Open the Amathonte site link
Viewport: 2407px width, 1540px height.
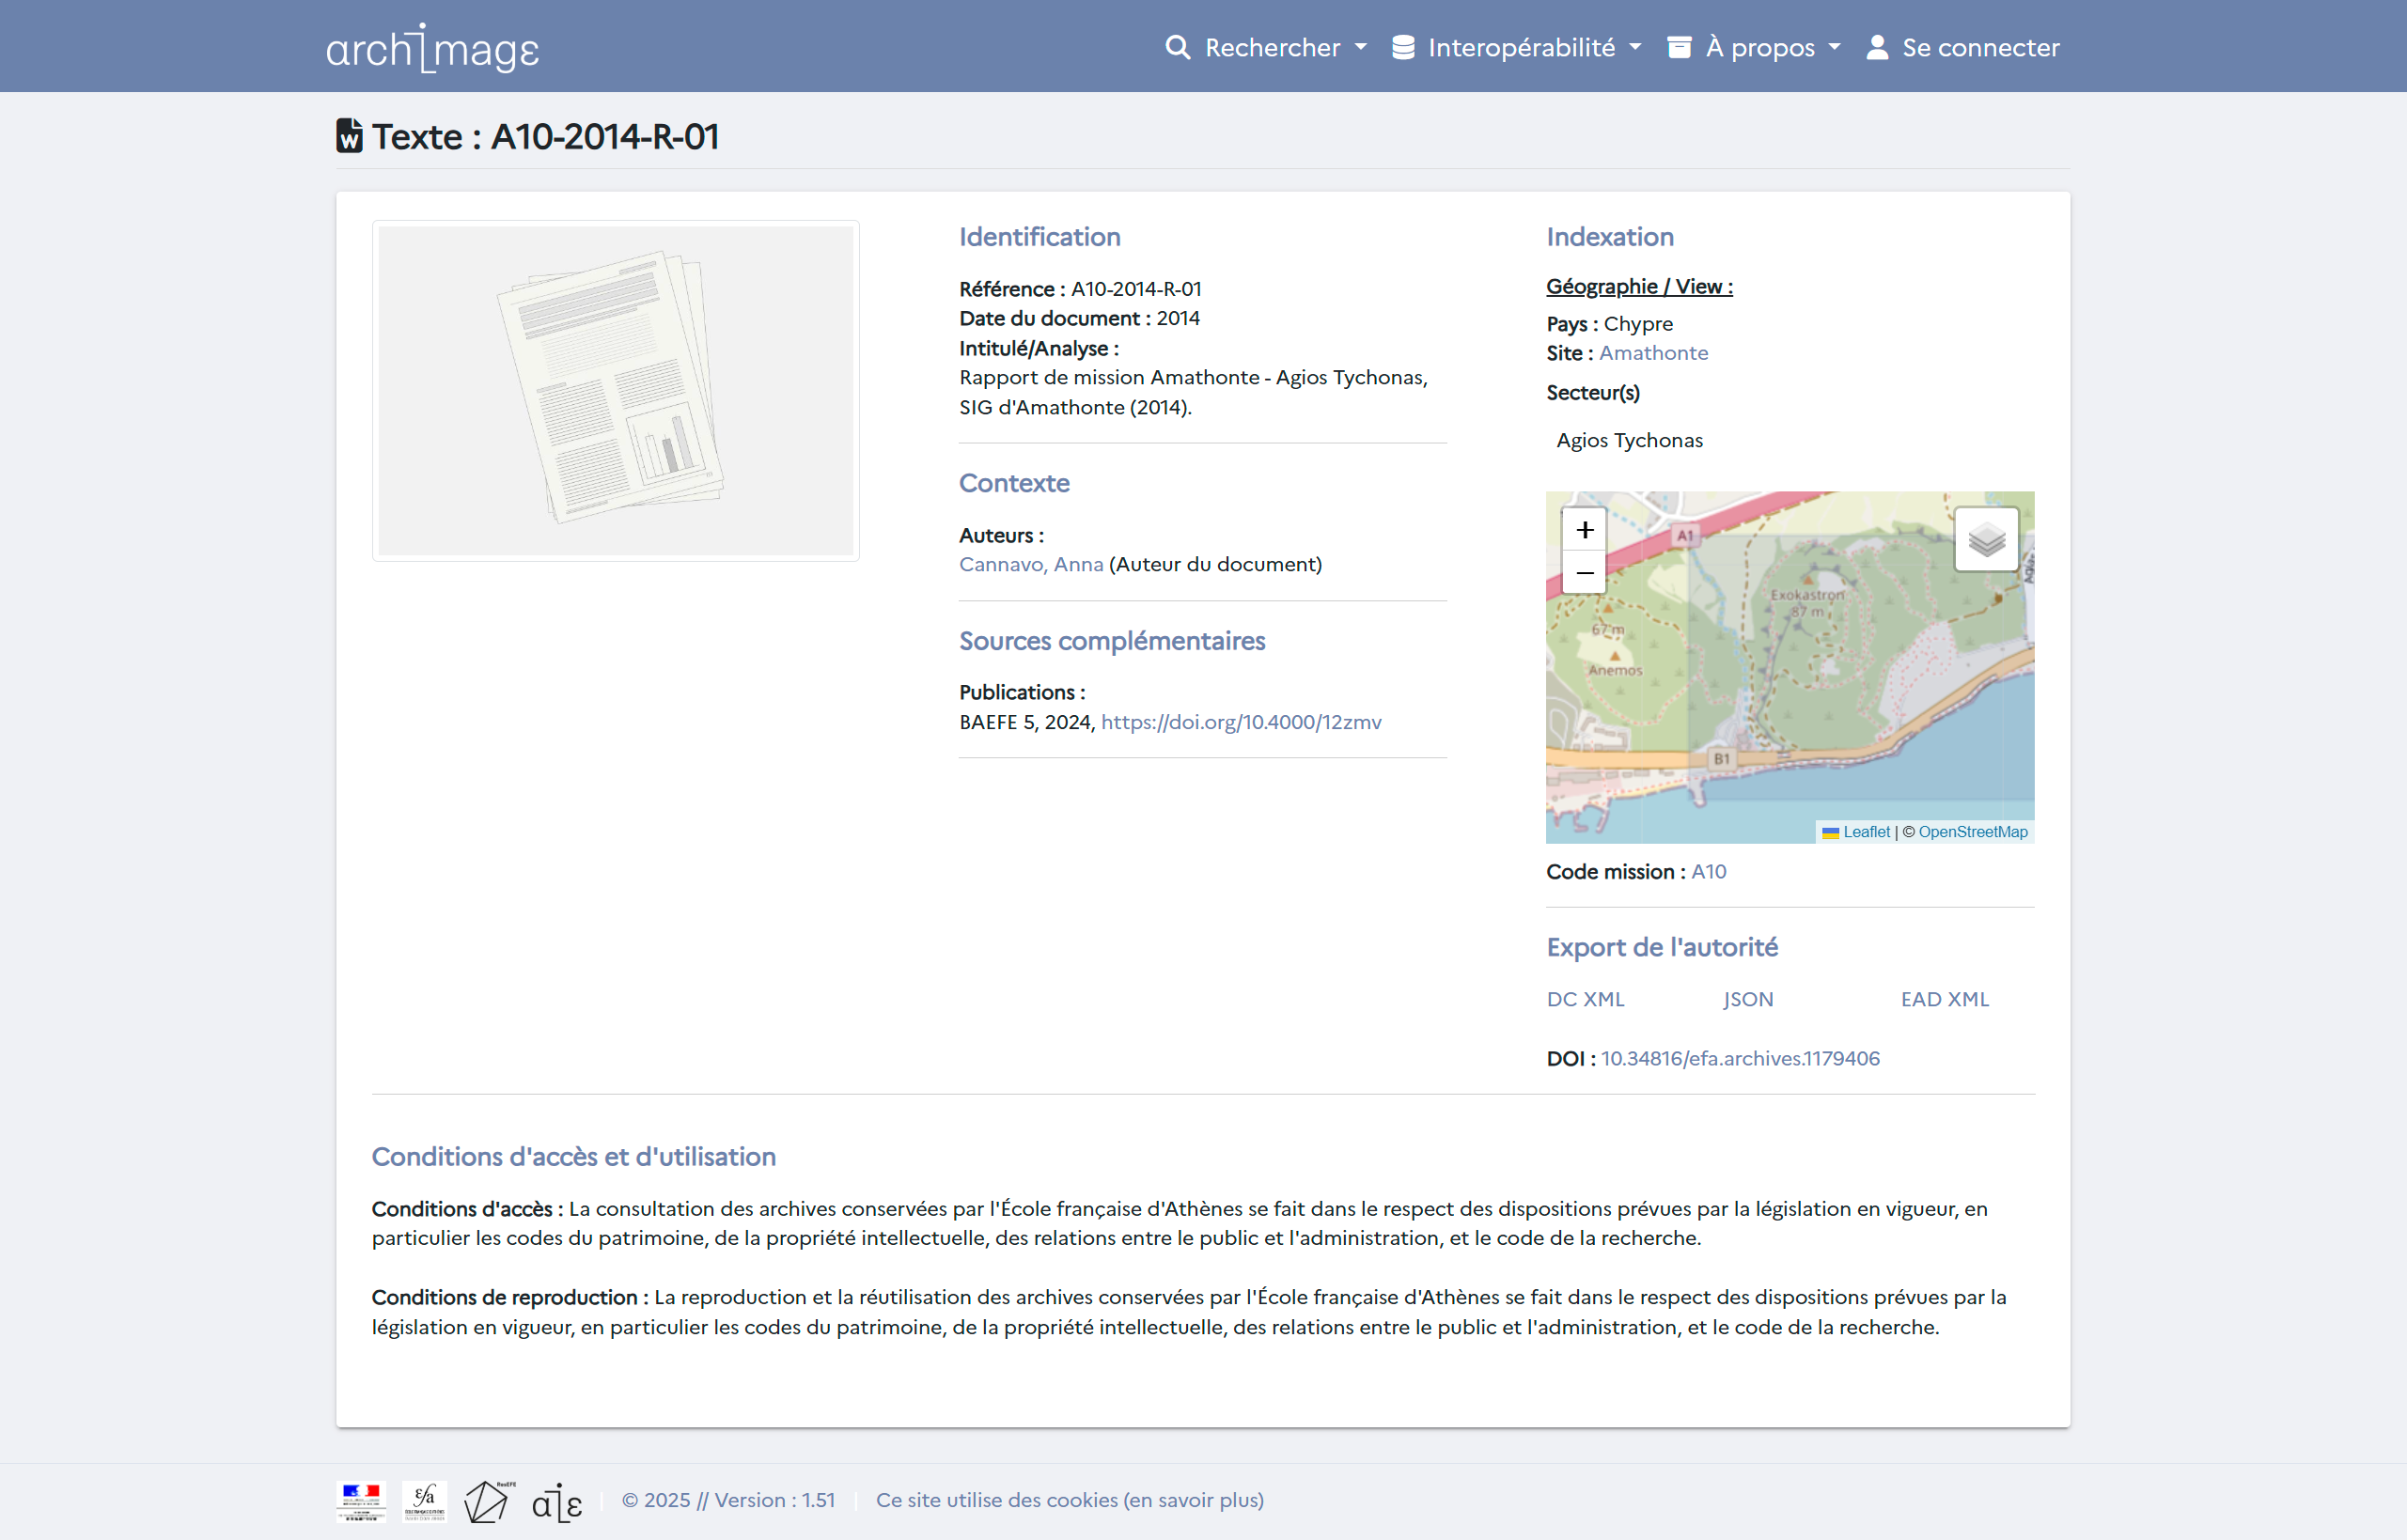coord(1652,353)
